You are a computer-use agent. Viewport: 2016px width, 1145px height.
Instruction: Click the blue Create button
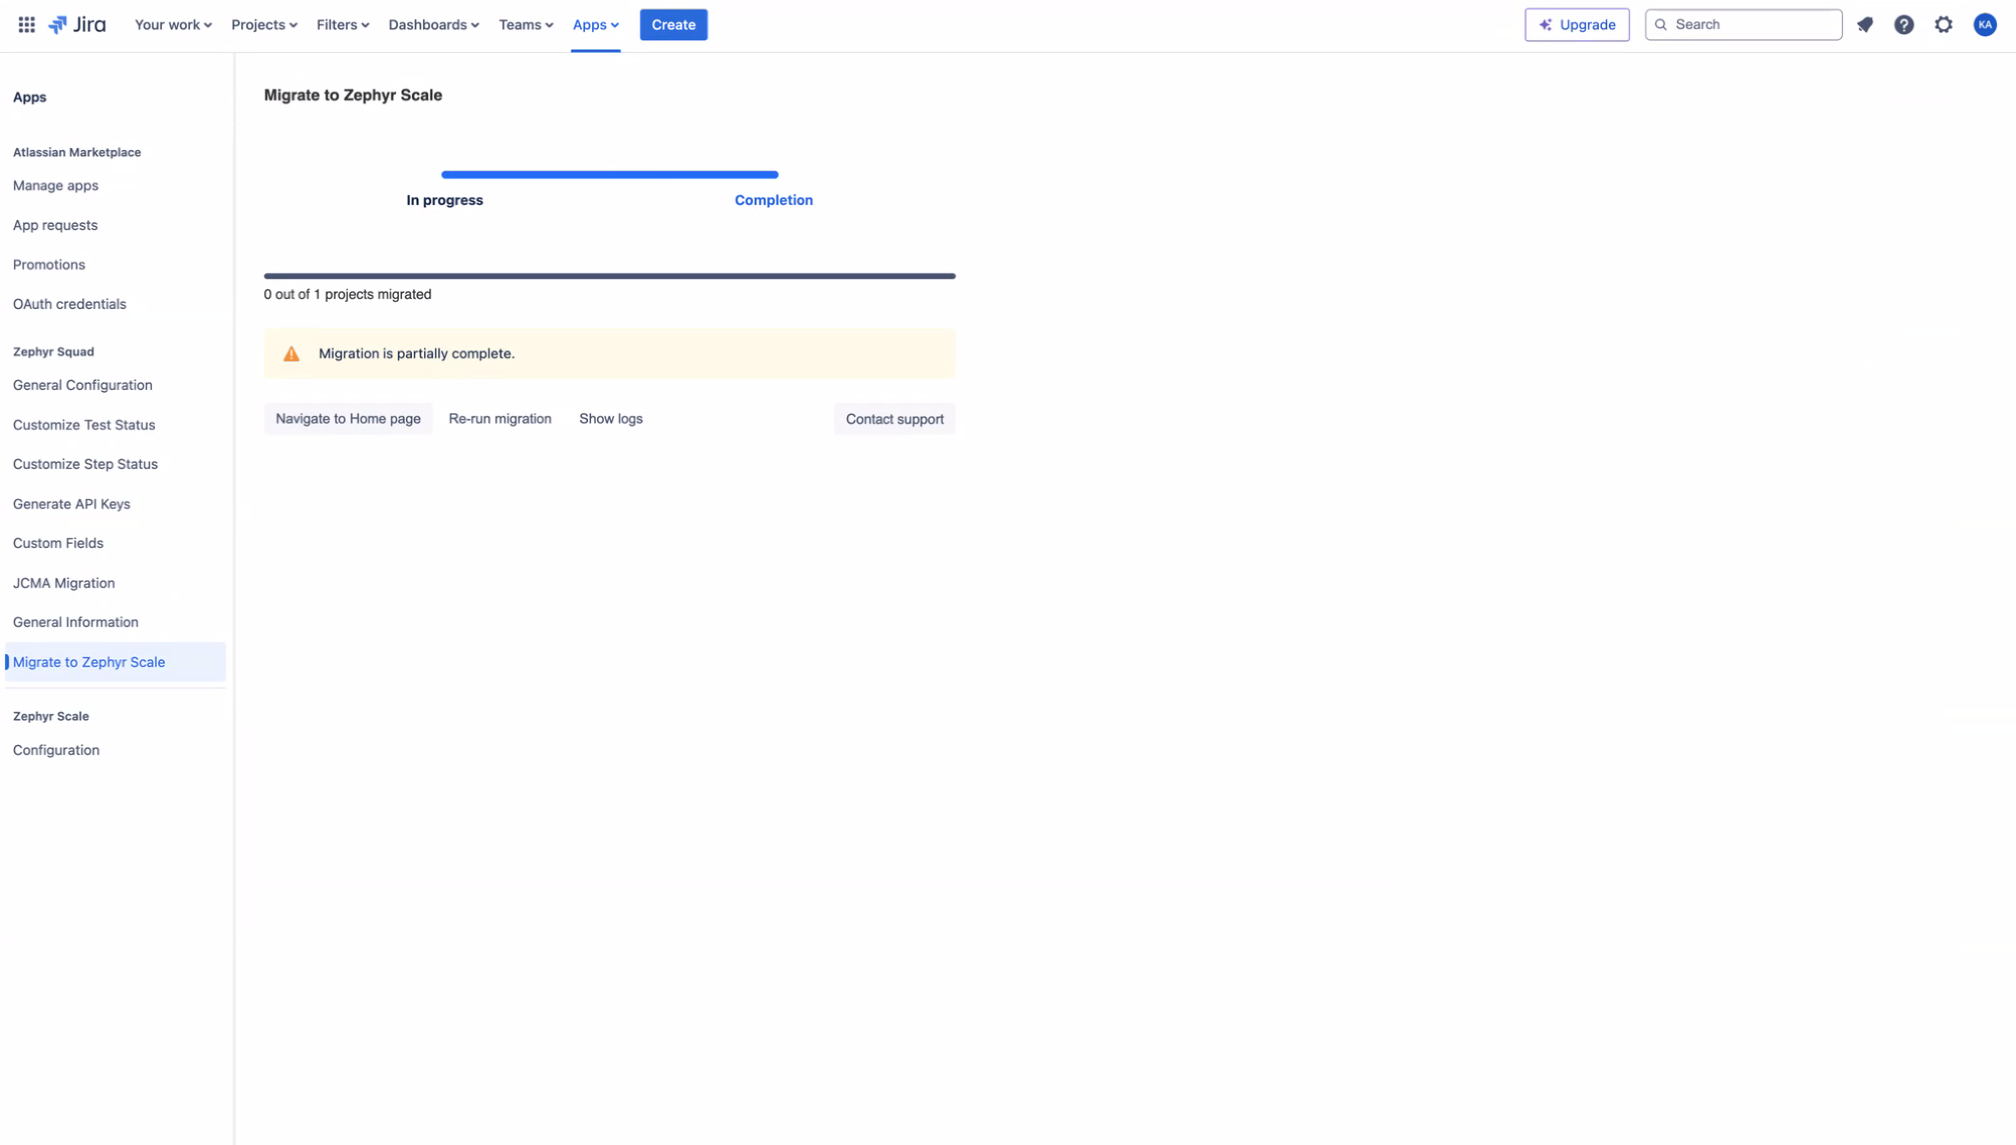click(673, 25)
